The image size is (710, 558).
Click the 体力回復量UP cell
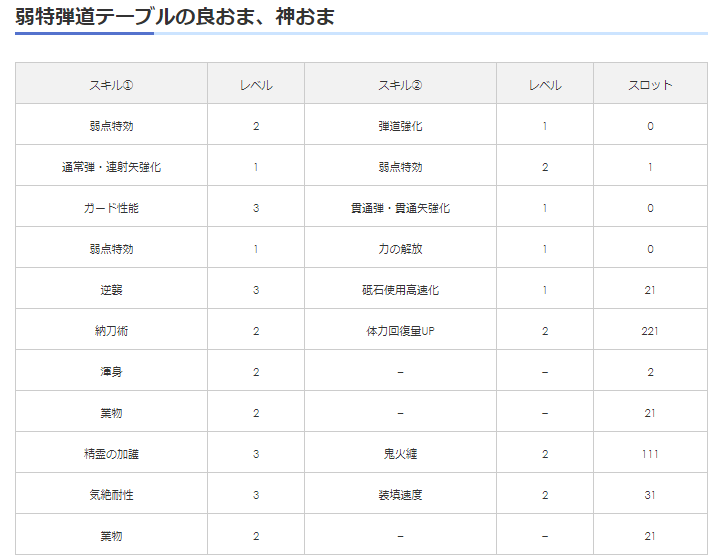point(400,331)
